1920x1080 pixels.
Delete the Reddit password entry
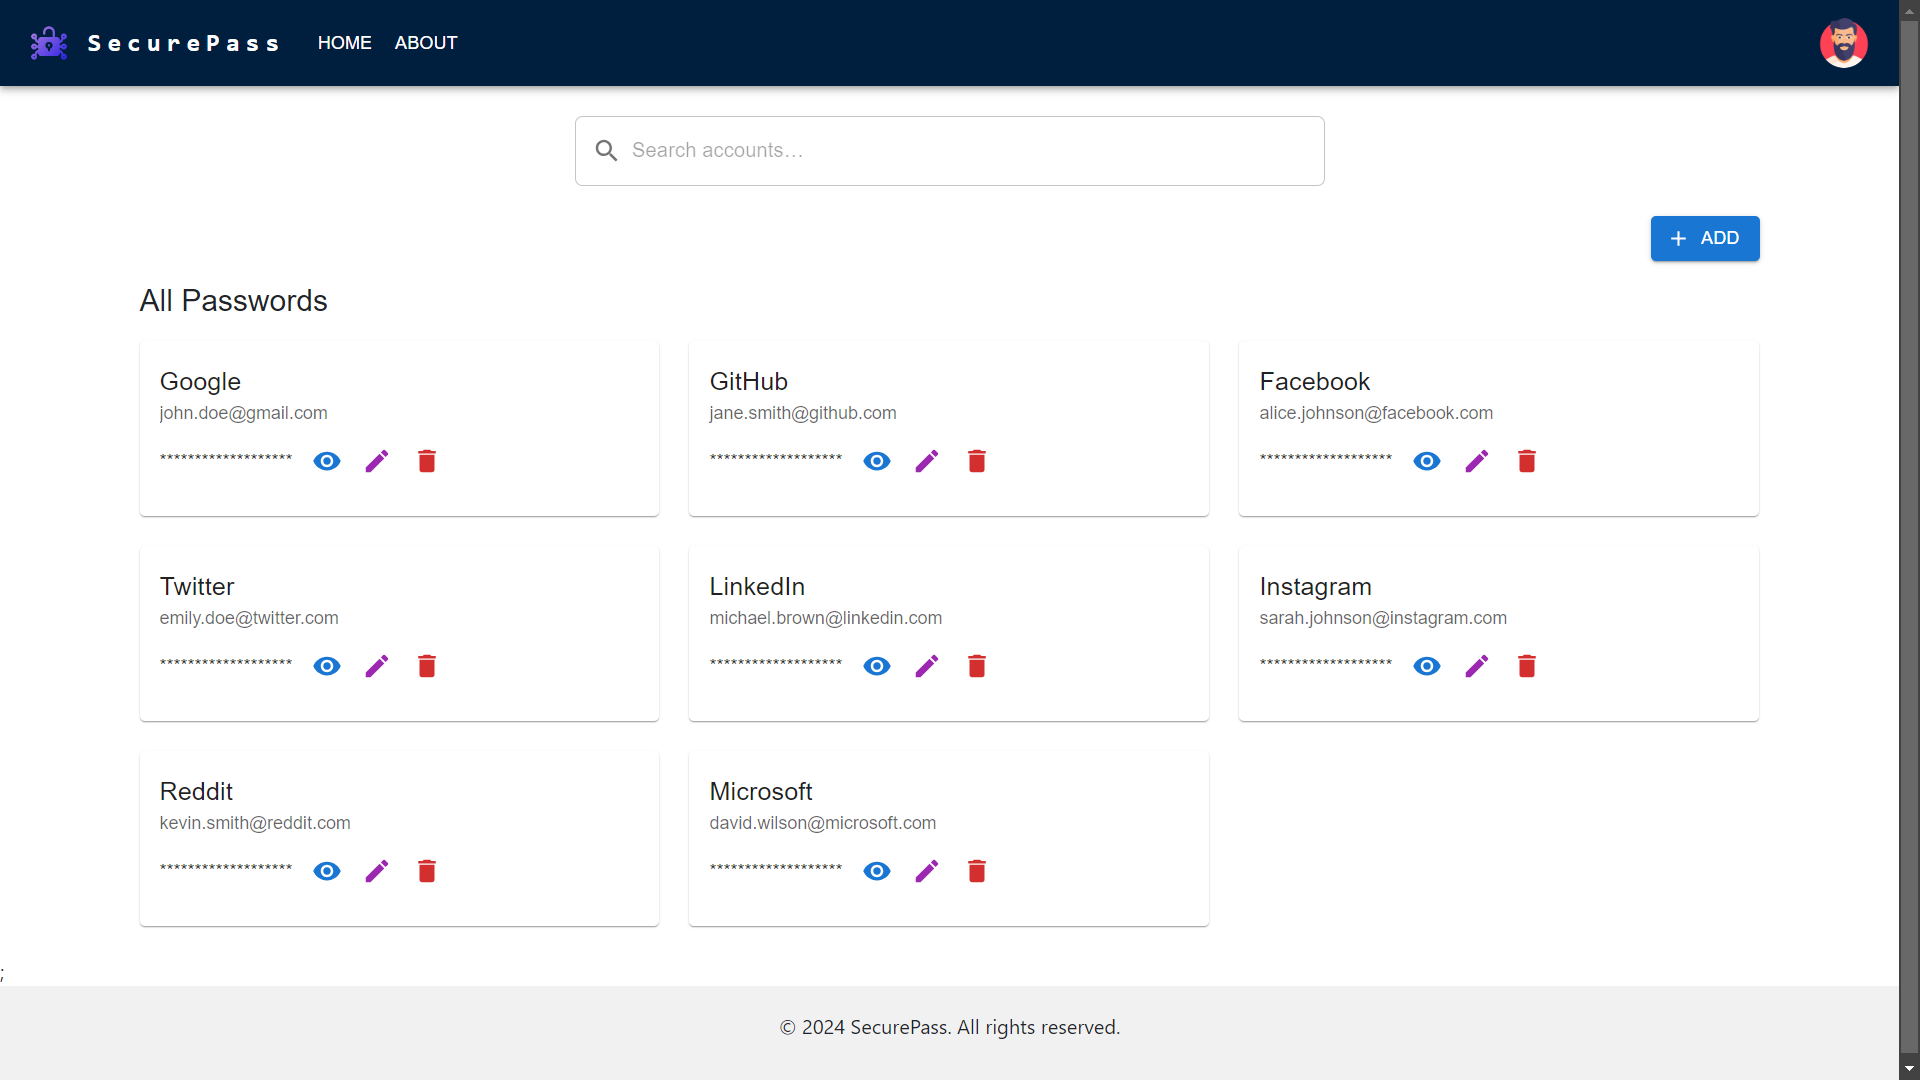[427, 871]
